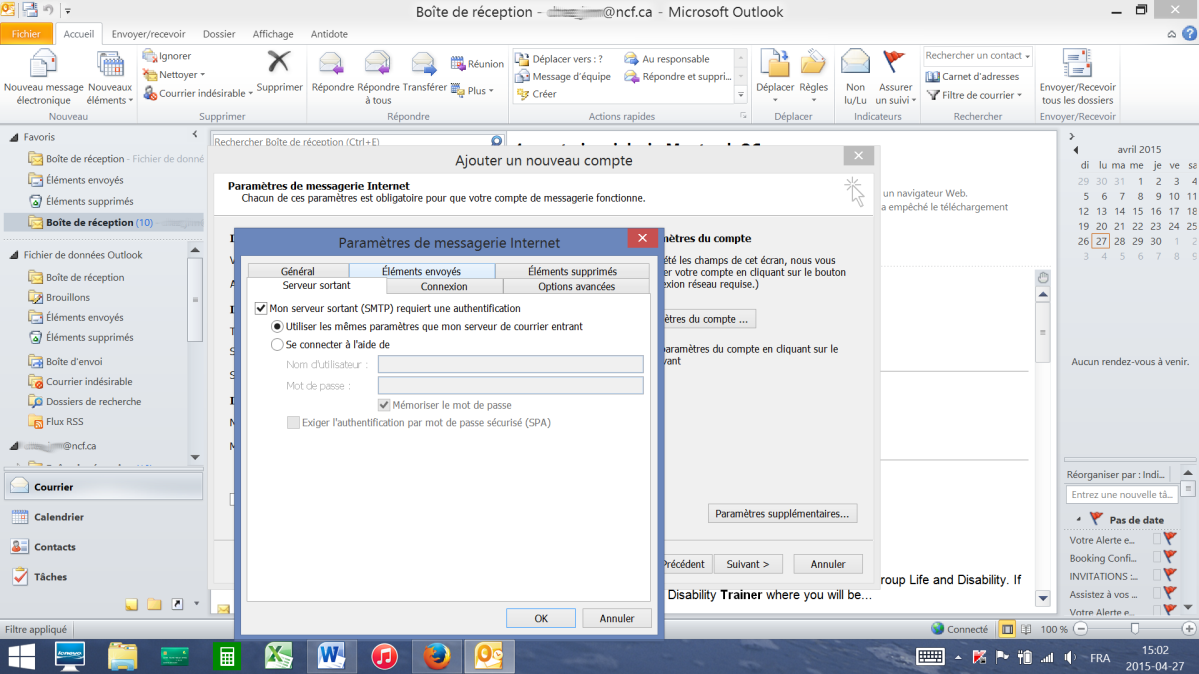
Task: Click the Répondre reply icon
Action: tap(332, 64)
